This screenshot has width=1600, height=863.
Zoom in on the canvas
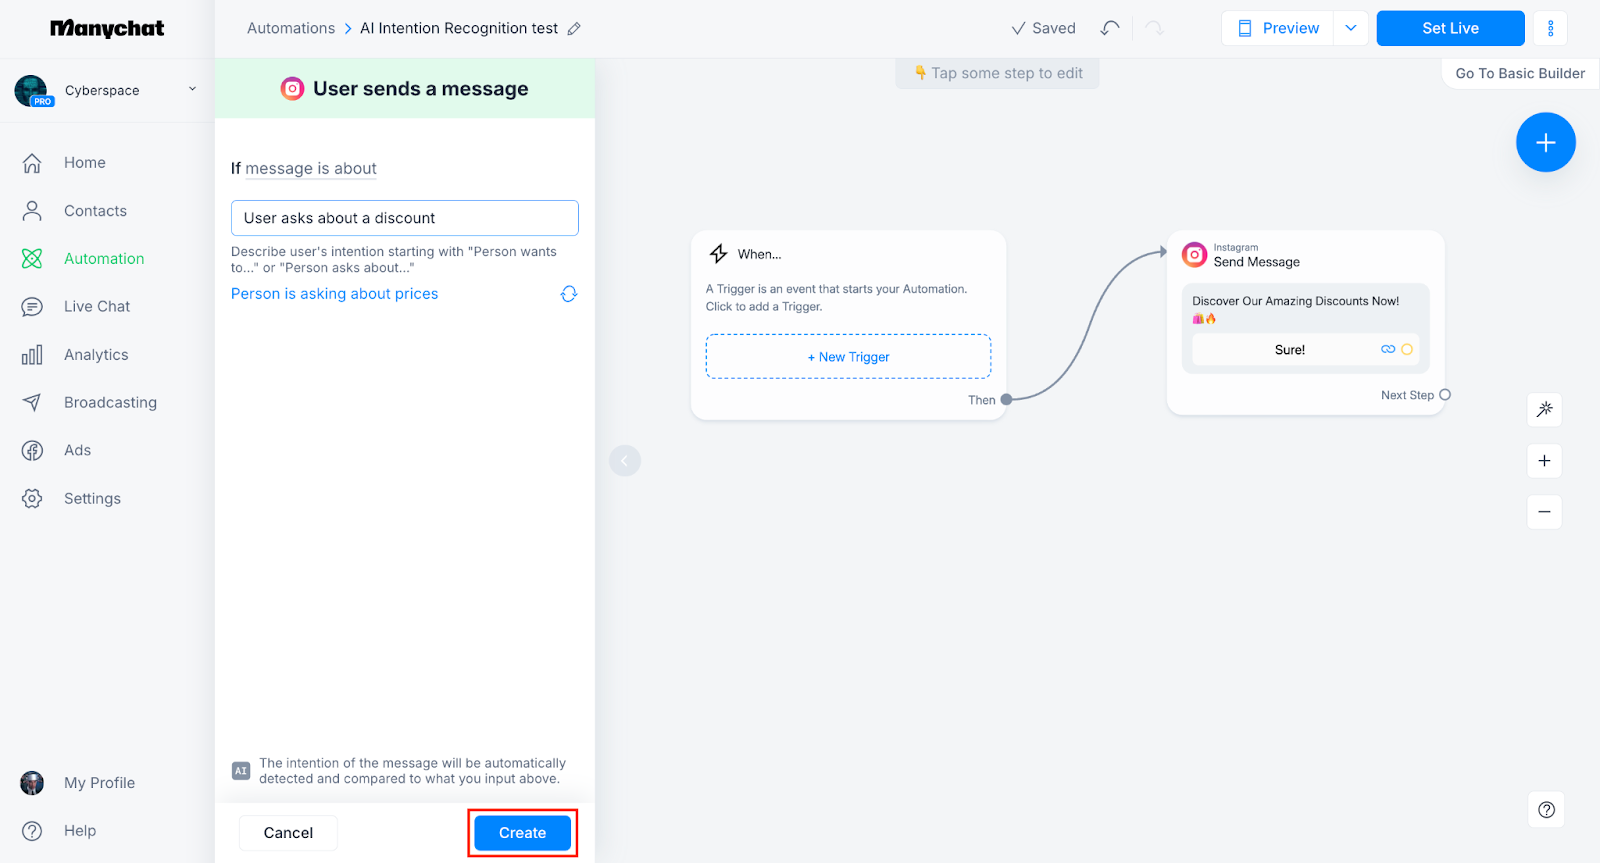pyautogui.click(x=1544, y=461)
